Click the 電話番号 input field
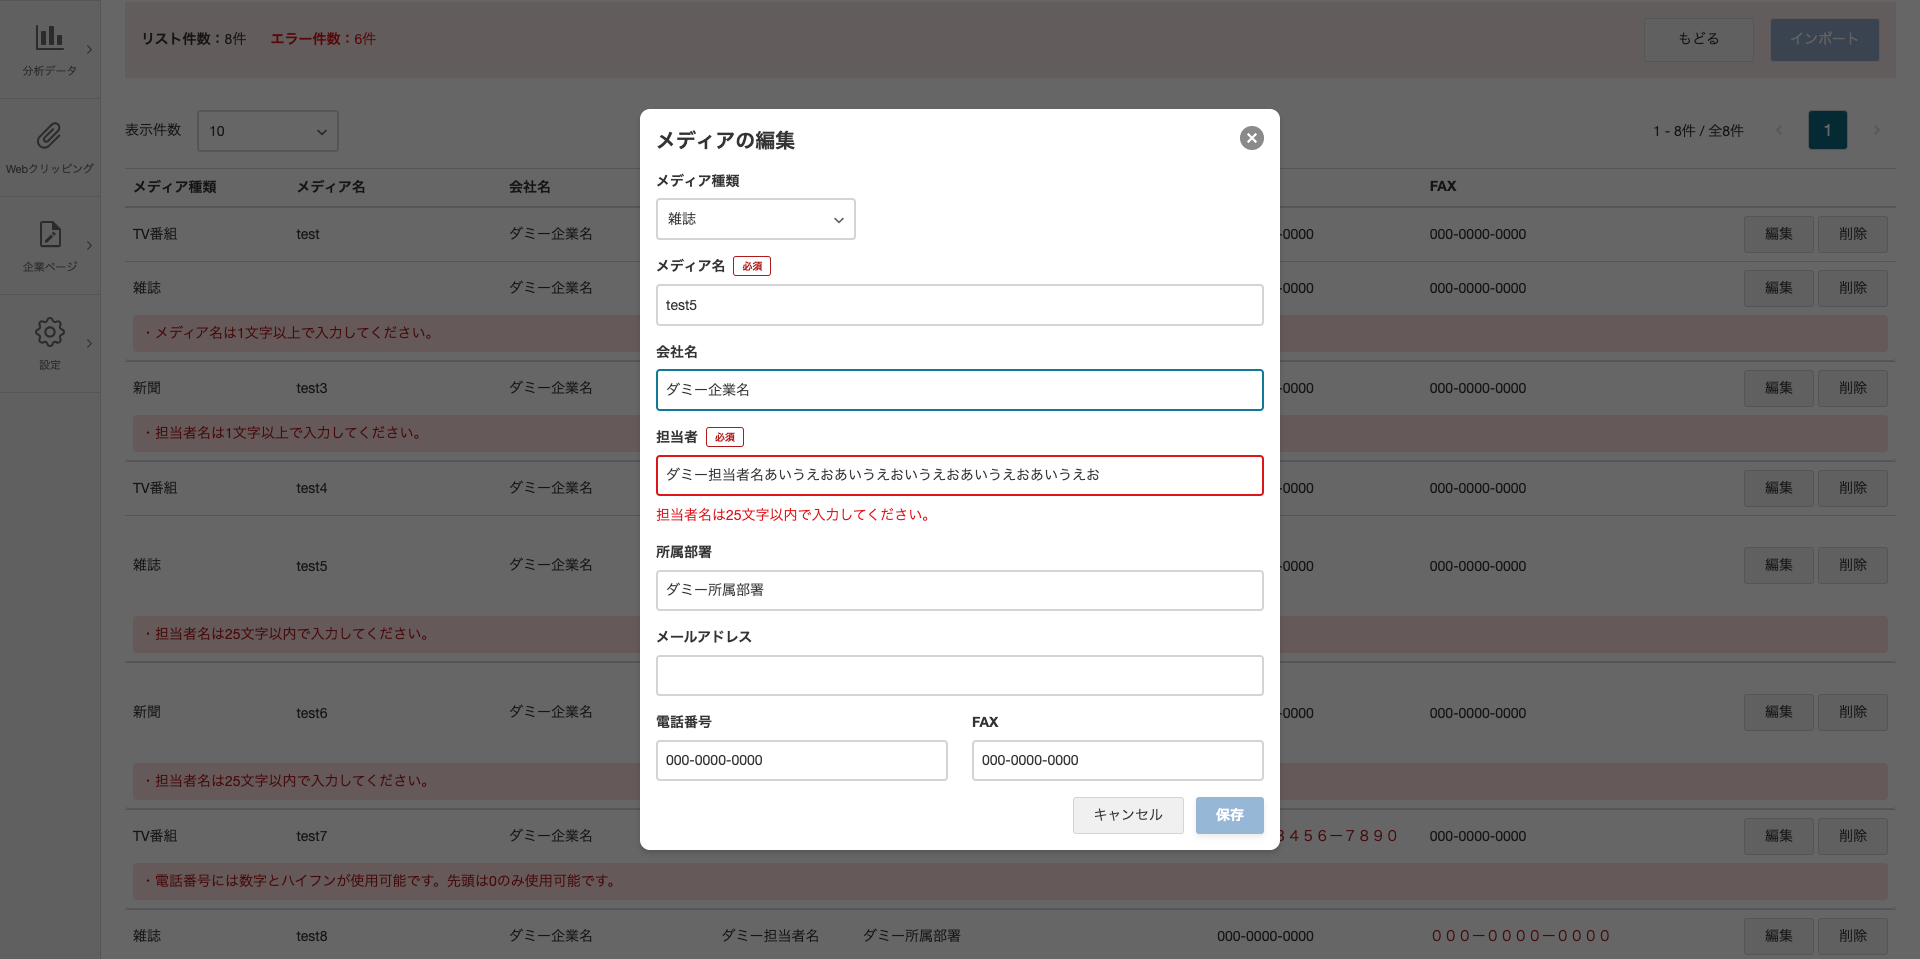The image size is (1920, 959). (801, 760)
